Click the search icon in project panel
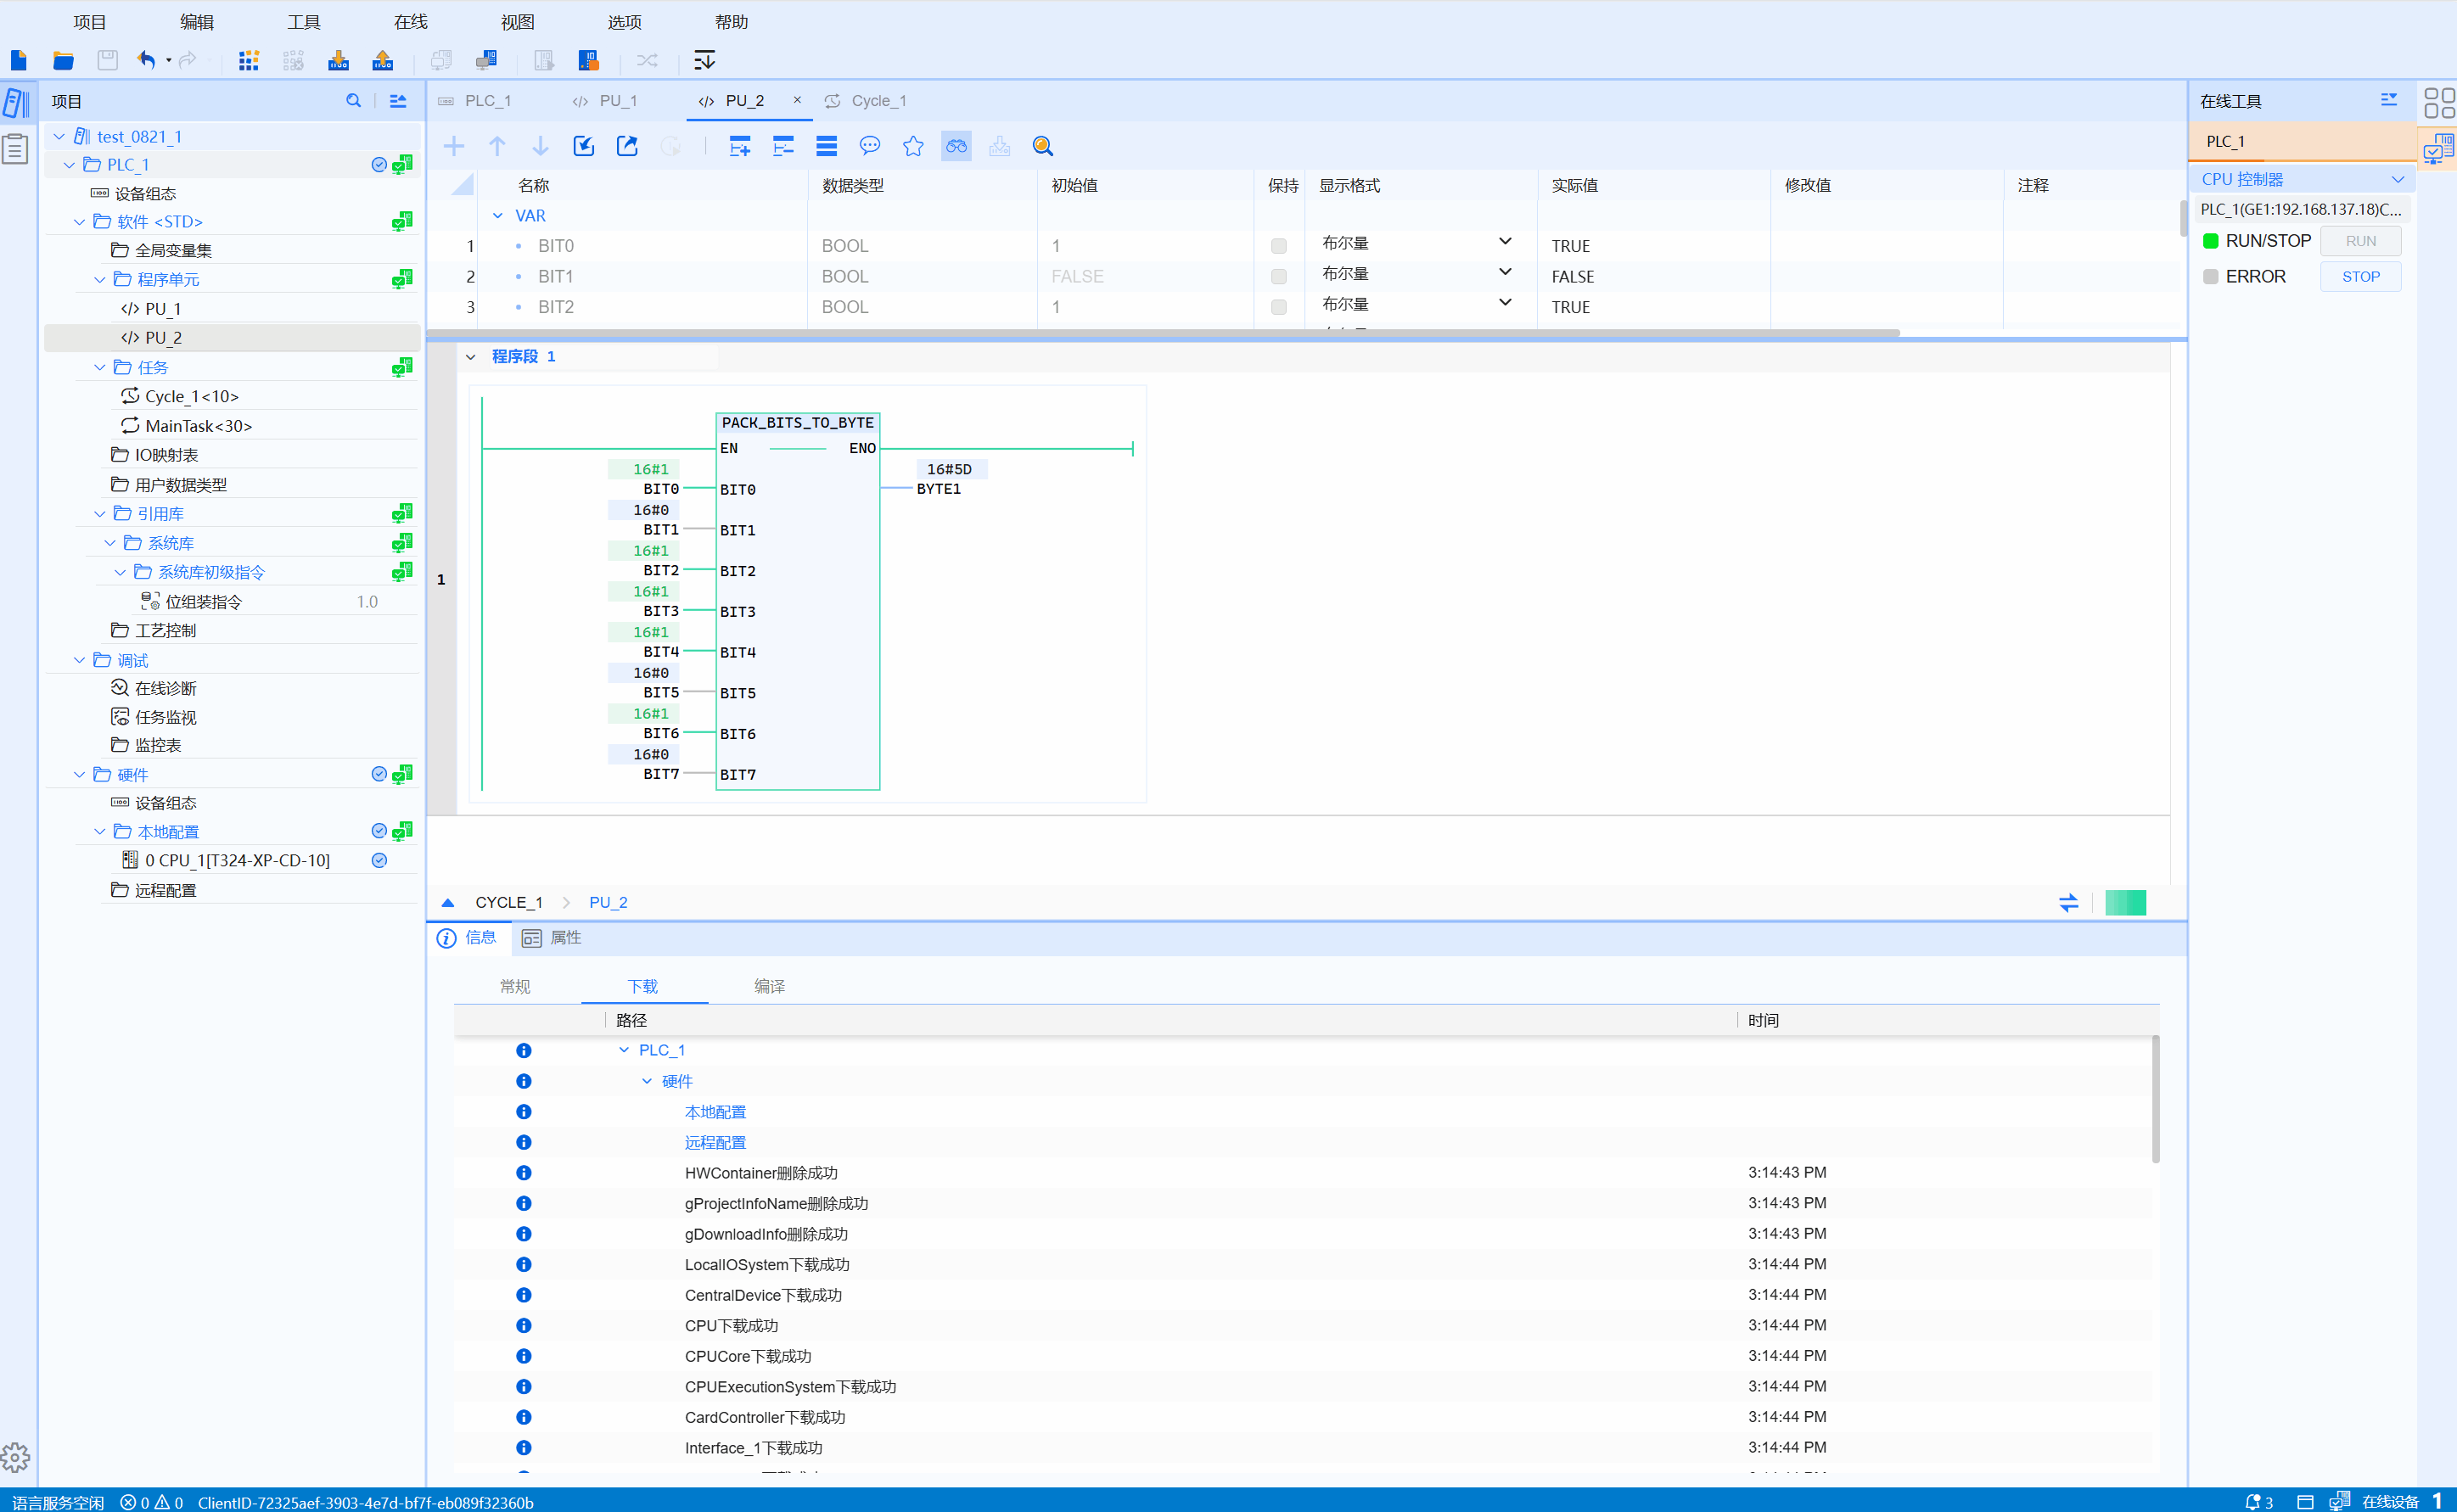Image resolution: width=2457 pixels, height=1512 pixels. click(353, 101)
